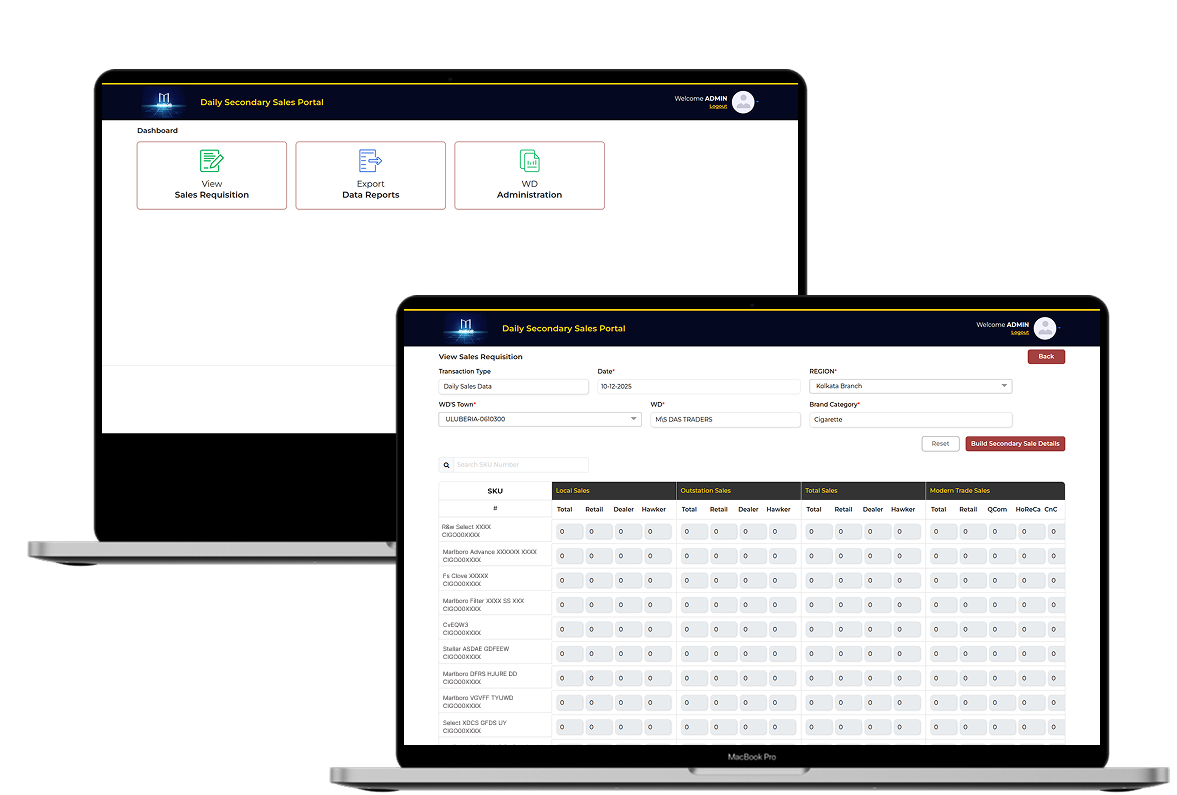Click the SKU column header
This screenshot has width=1177, height=795.
coord(495,491)
